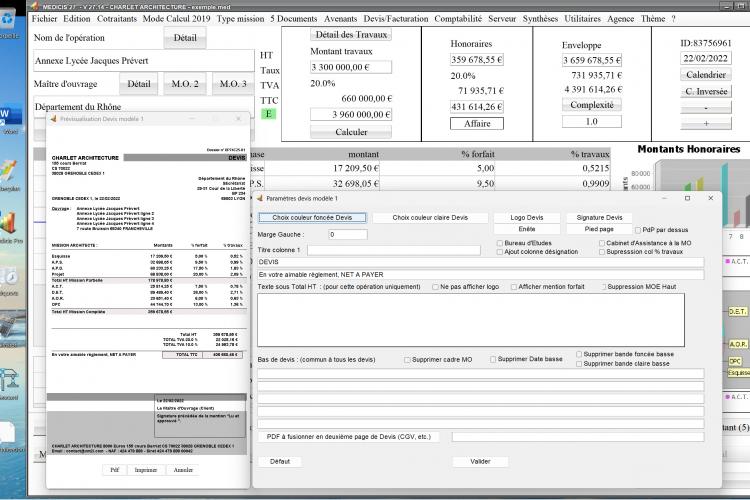Toggle Bureau d'Etudes checkbox
This screenshot has height=500, width=750.
500,243
